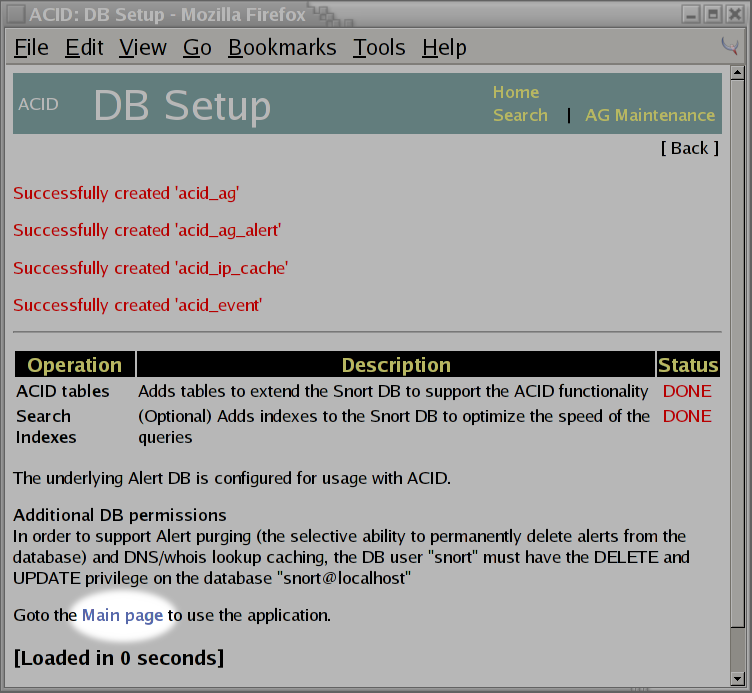Open the Bookmarks menu
The width and height of the screenshot is (752, 693).
(282, 48)
